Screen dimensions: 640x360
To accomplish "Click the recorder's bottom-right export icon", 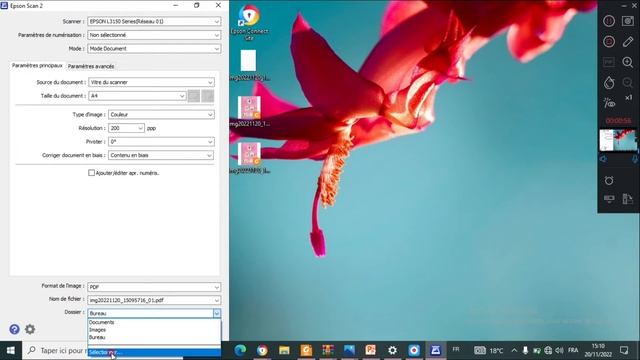I will (628, 199).
